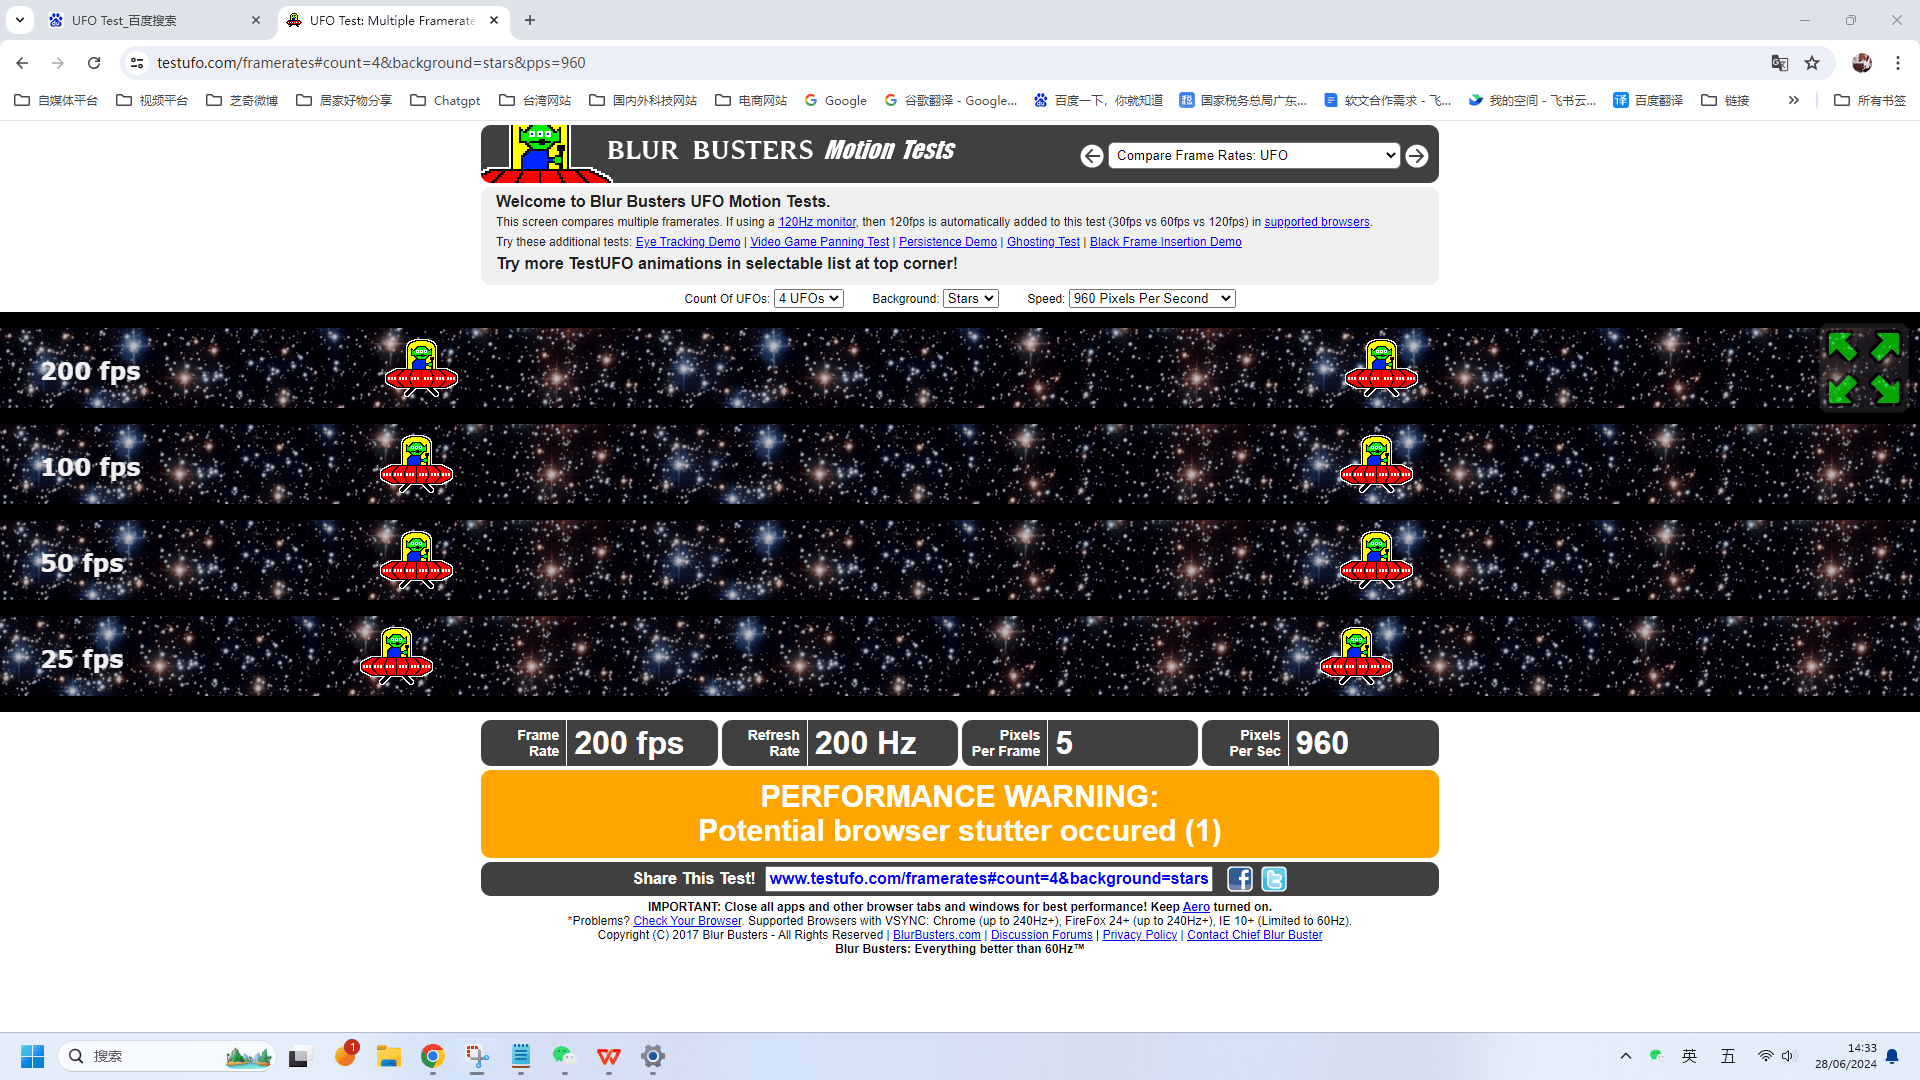Open the BlurBusters.com link
The image size is (1920, 1080).
pos(936,935)
